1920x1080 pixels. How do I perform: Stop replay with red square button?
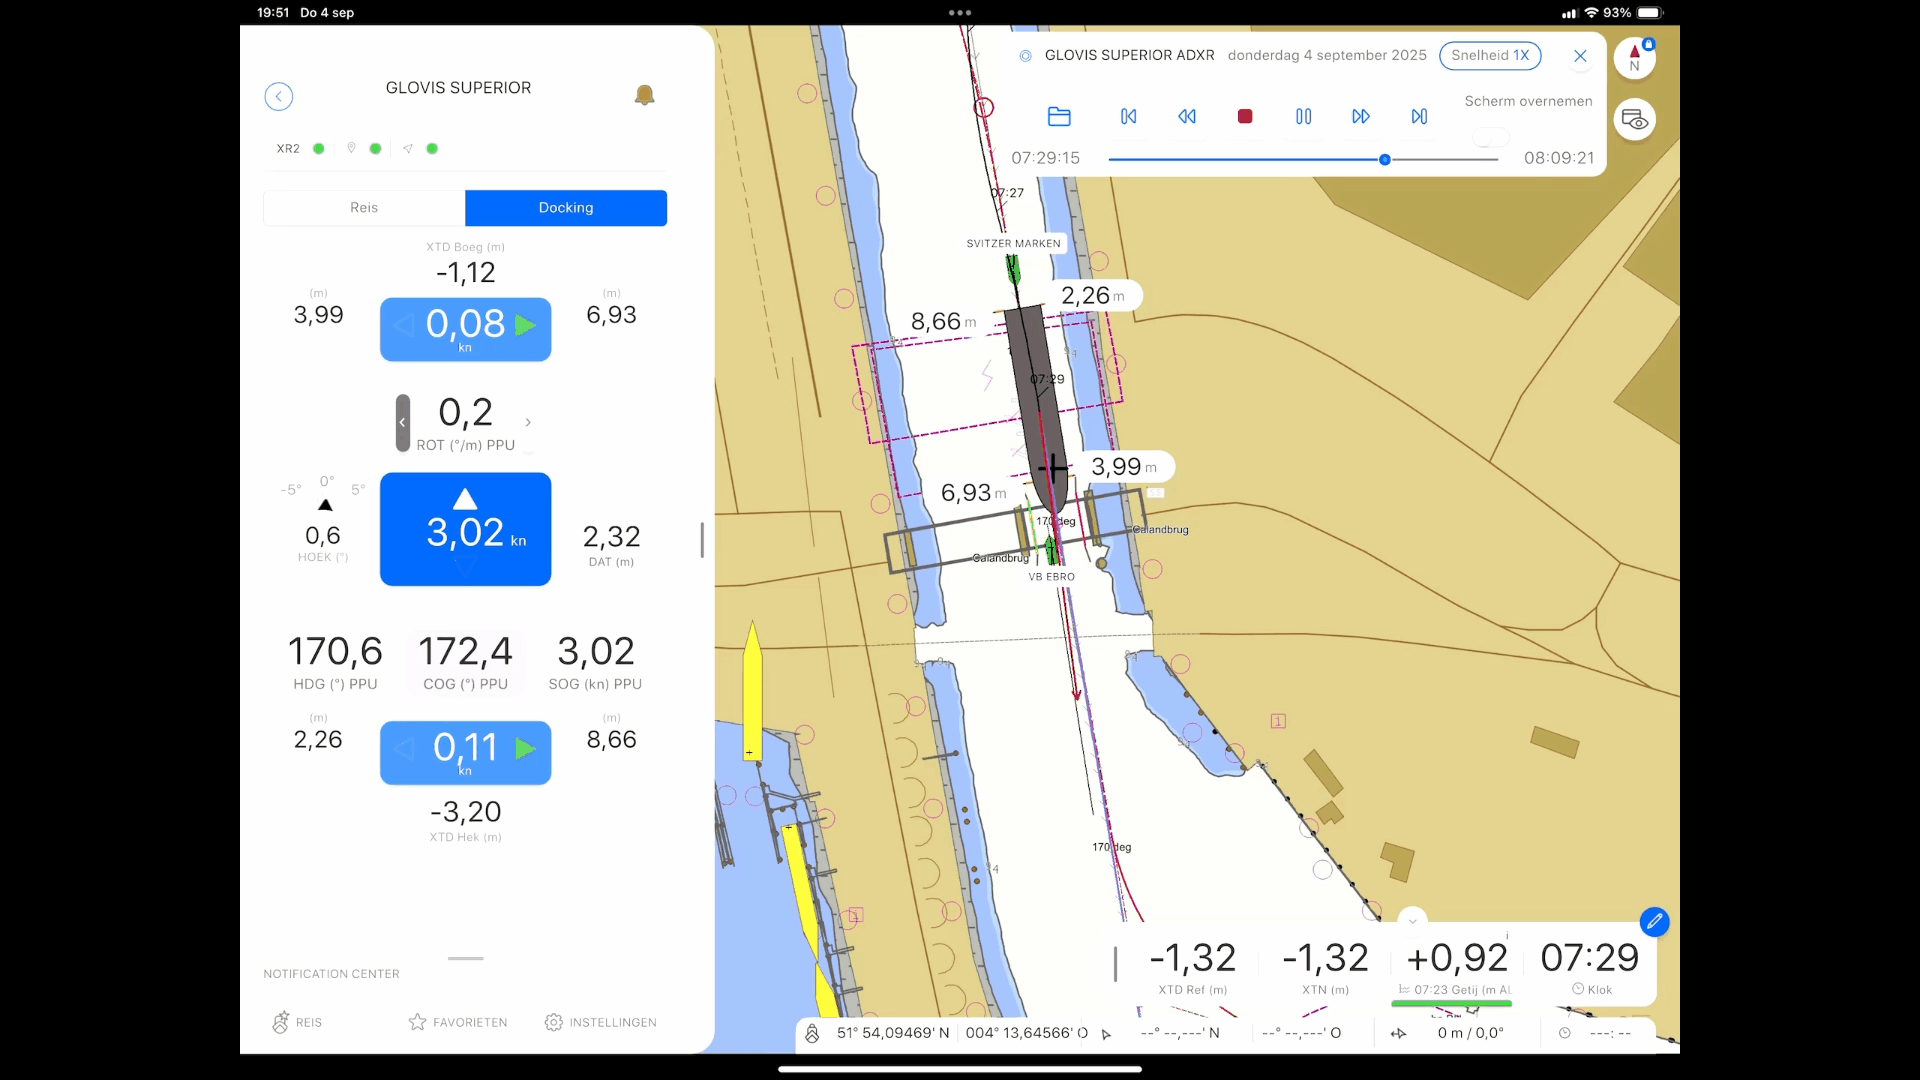[x=1245, y=117]
